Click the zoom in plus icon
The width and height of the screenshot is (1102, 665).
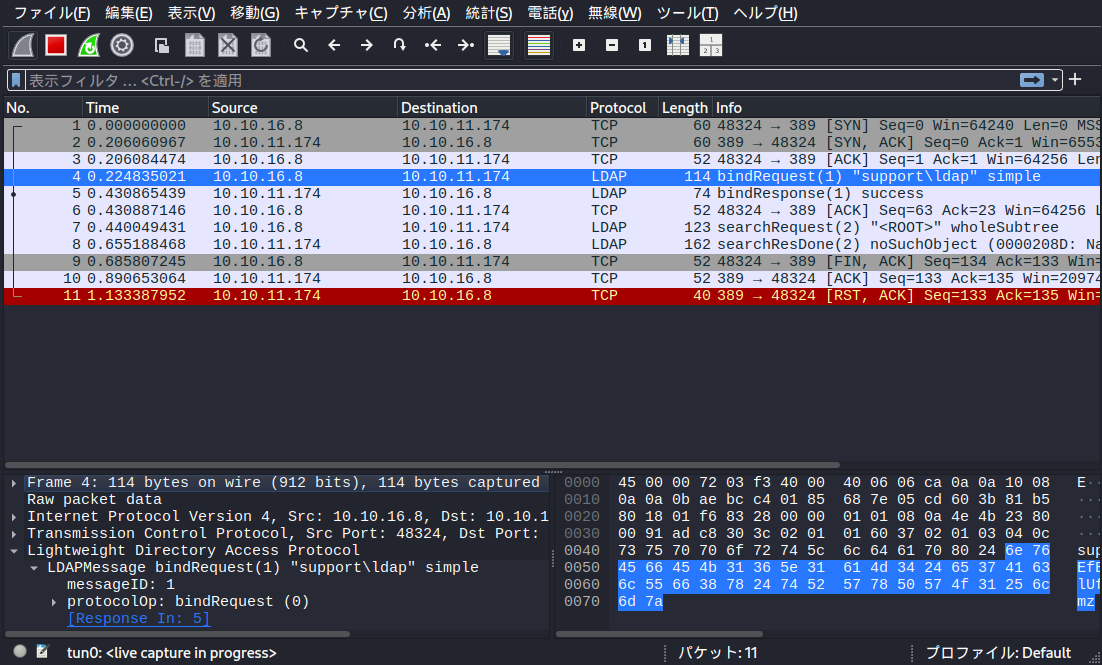(x=579, y=45)
